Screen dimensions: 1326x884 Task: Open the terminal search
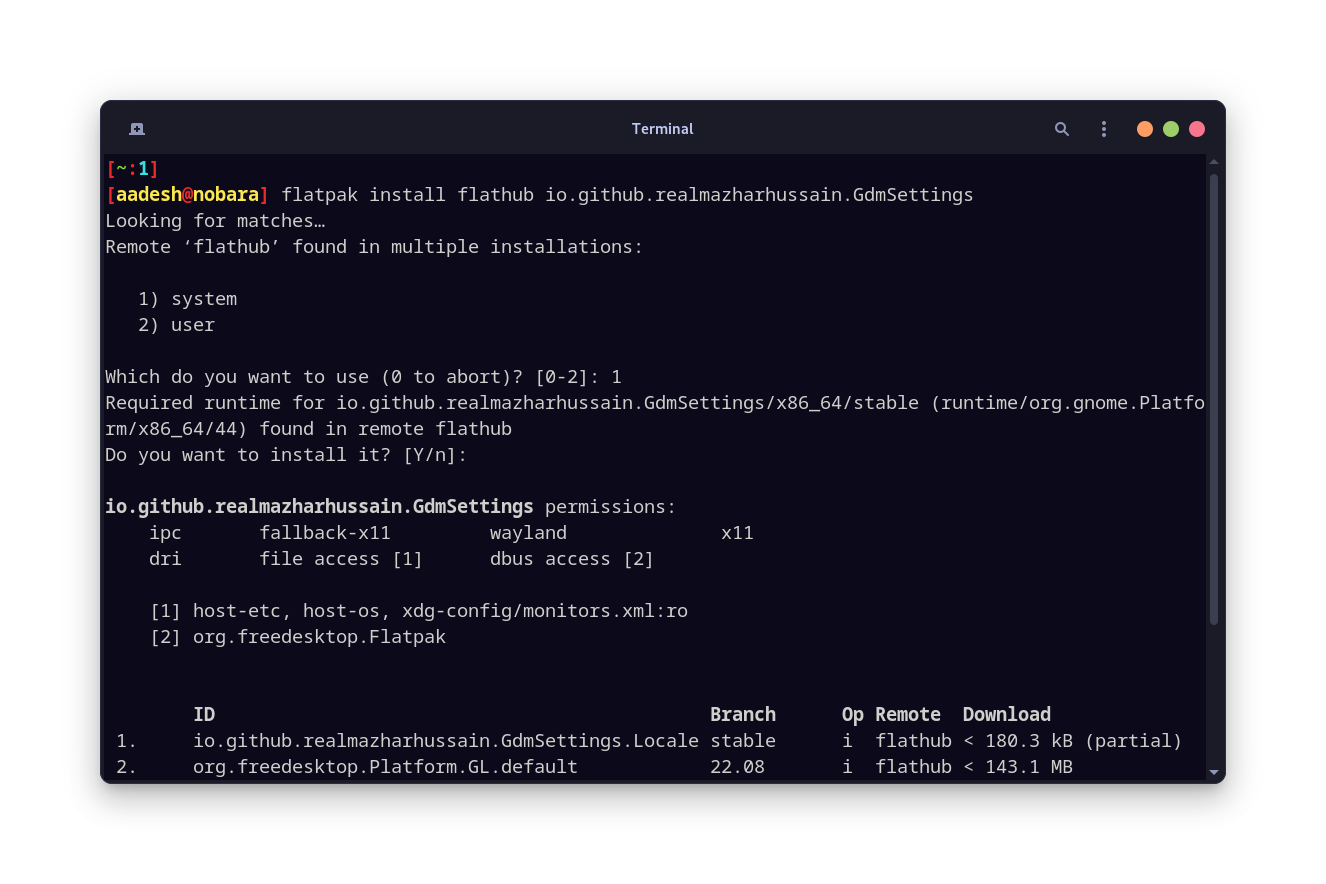tap(1061, 129)
